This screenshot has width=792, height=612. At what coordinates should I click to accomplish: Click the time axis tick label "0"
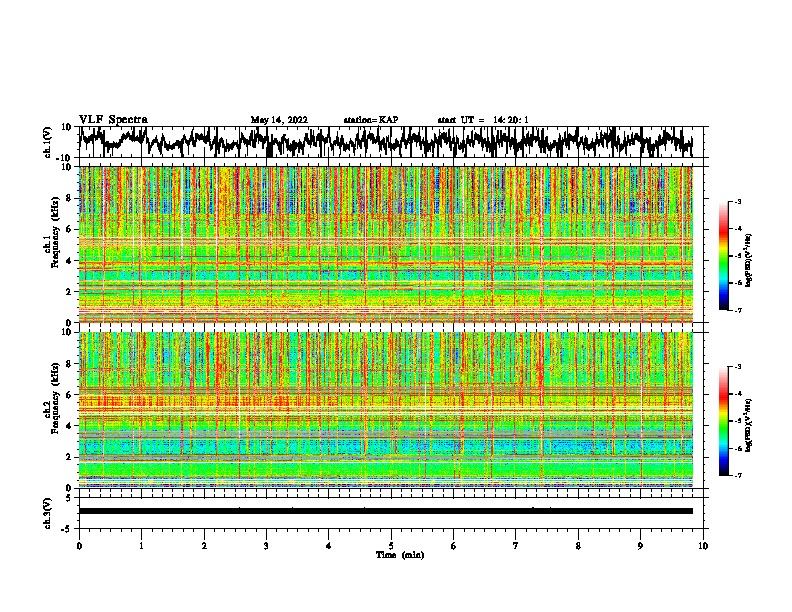pyautogui.click(x=79, y=546)
